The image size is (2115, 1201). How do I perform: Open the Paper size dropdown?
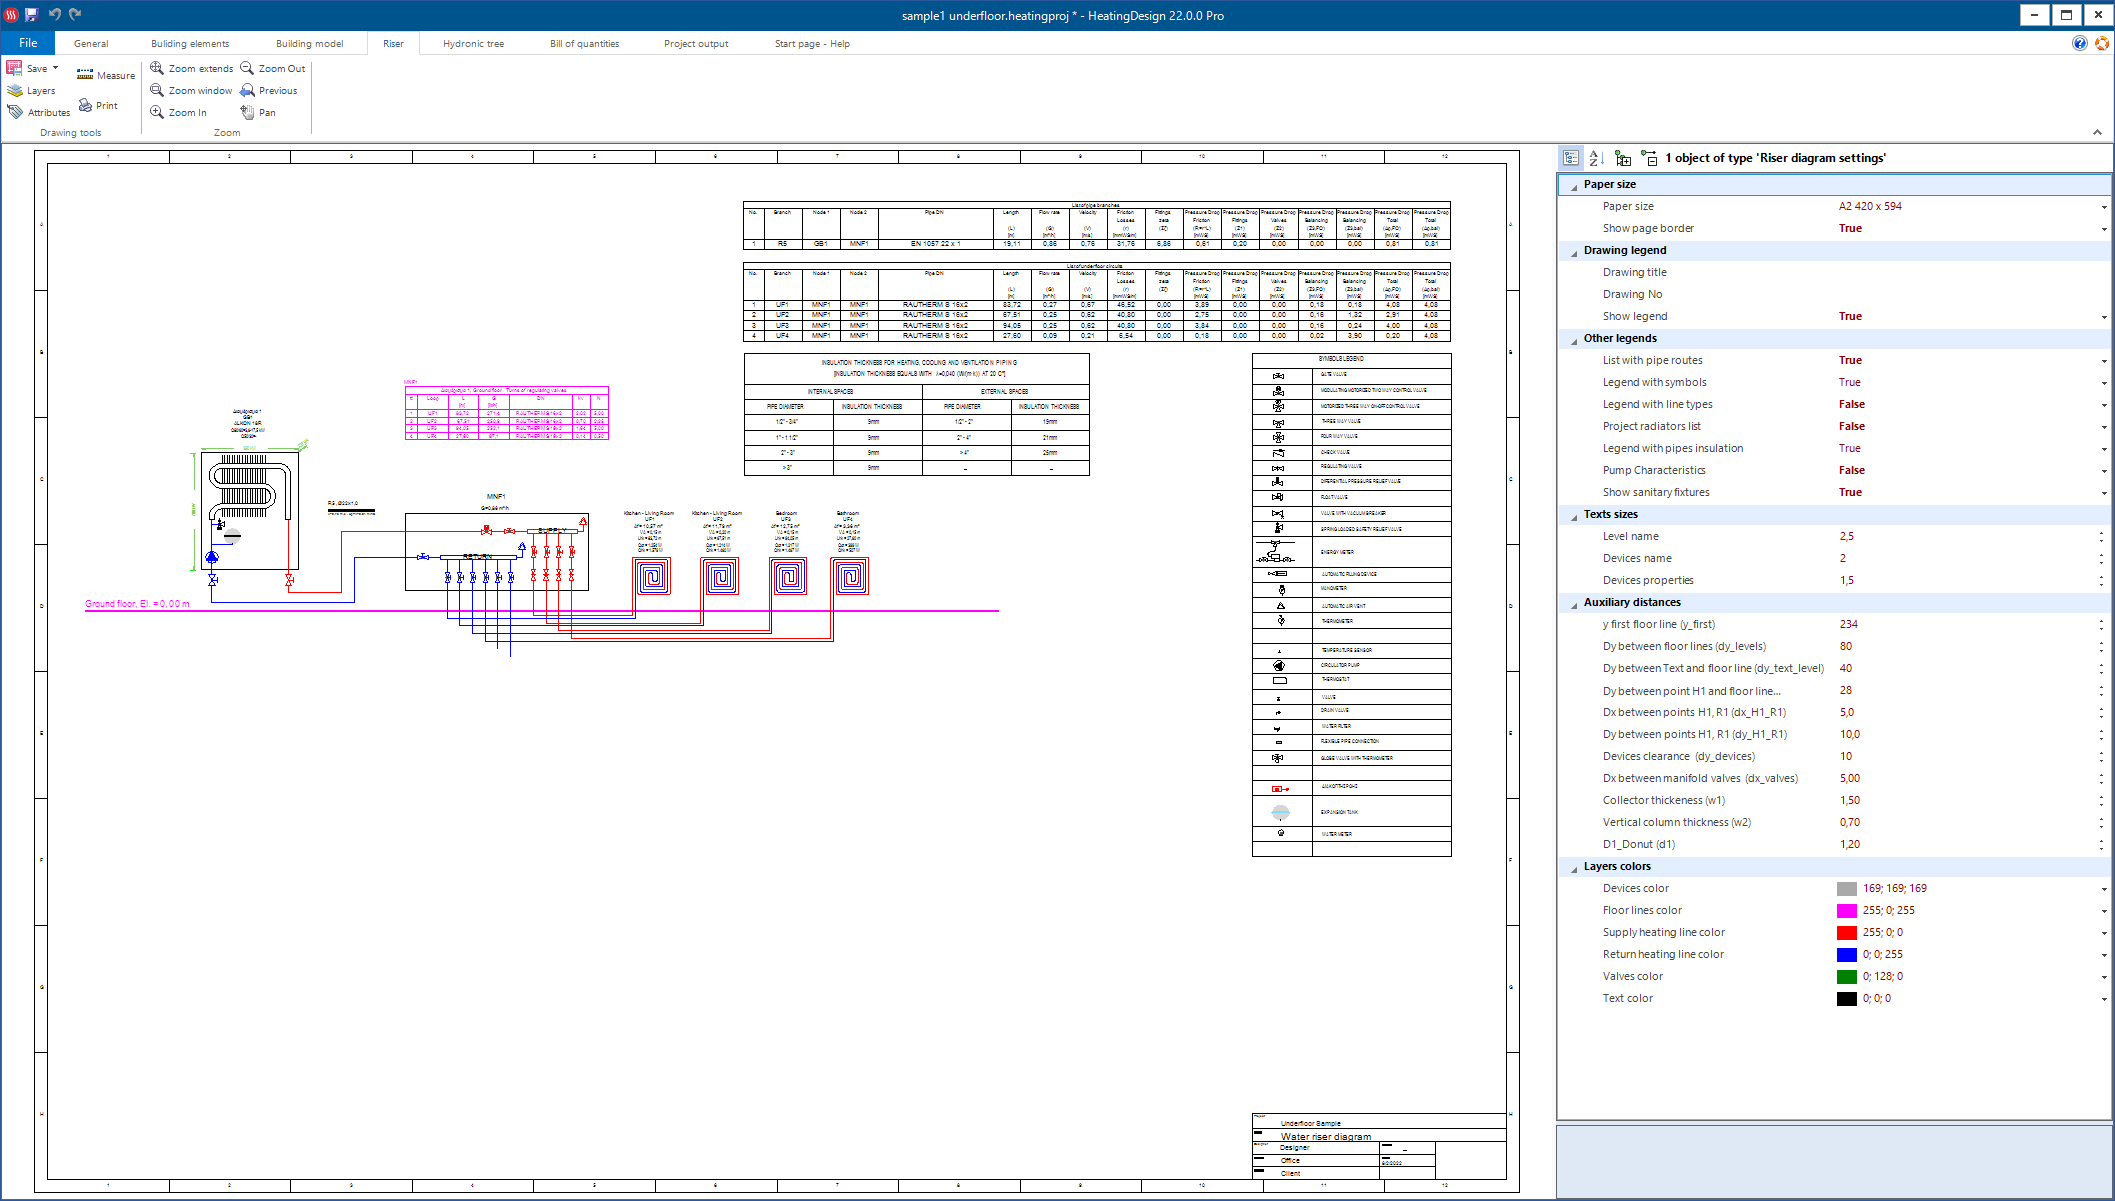coord(2103,206)
